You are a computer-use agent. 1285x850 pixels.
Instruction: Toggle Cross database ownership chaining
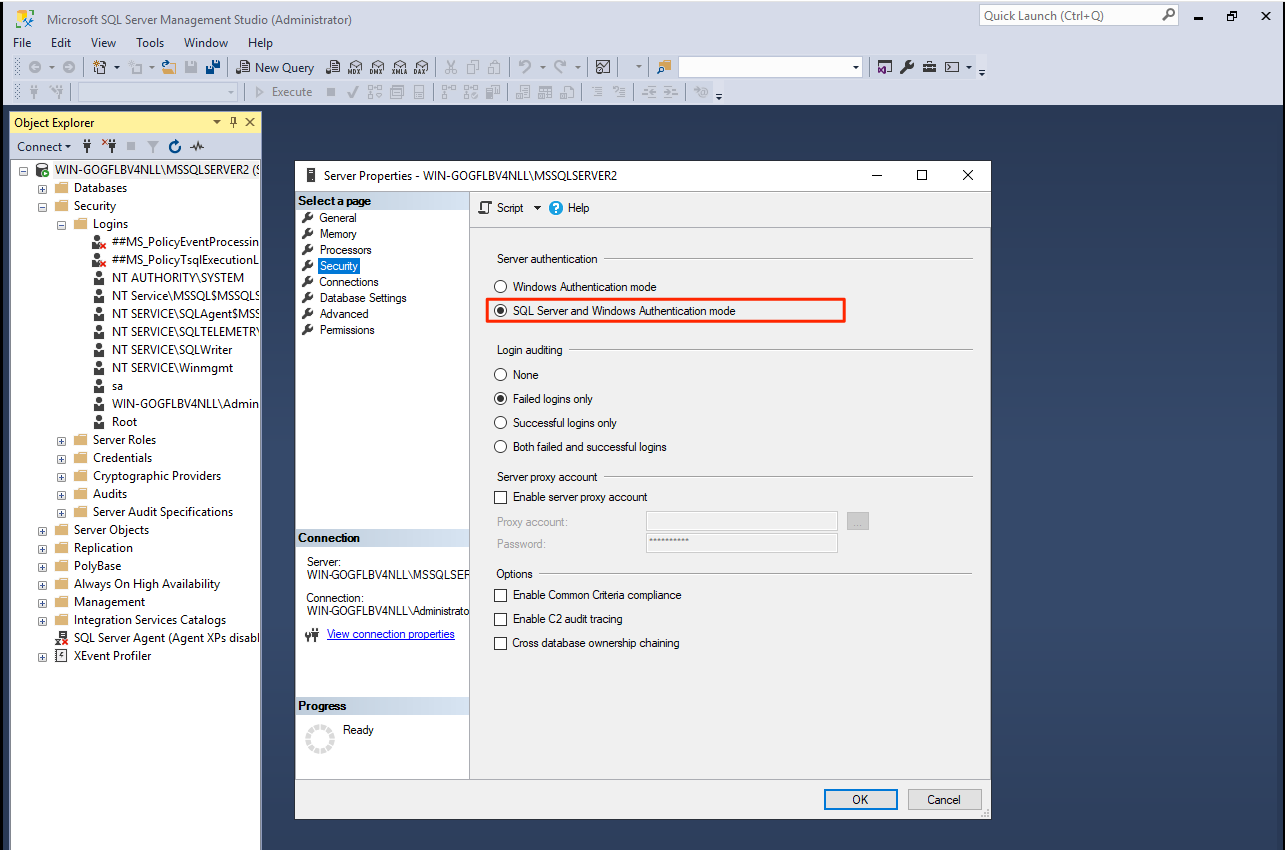[501, 643]
